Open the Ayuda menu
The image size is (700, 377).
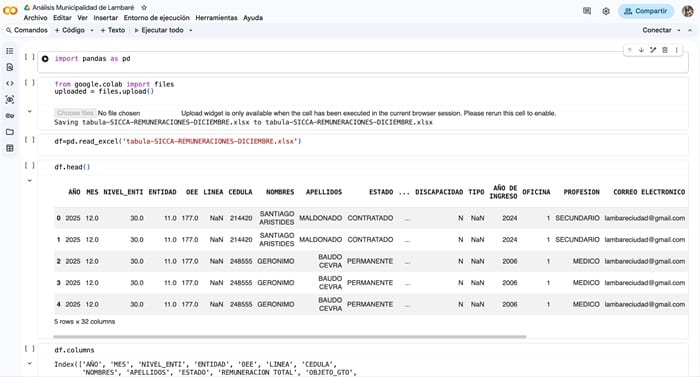(x=253, y=18)
